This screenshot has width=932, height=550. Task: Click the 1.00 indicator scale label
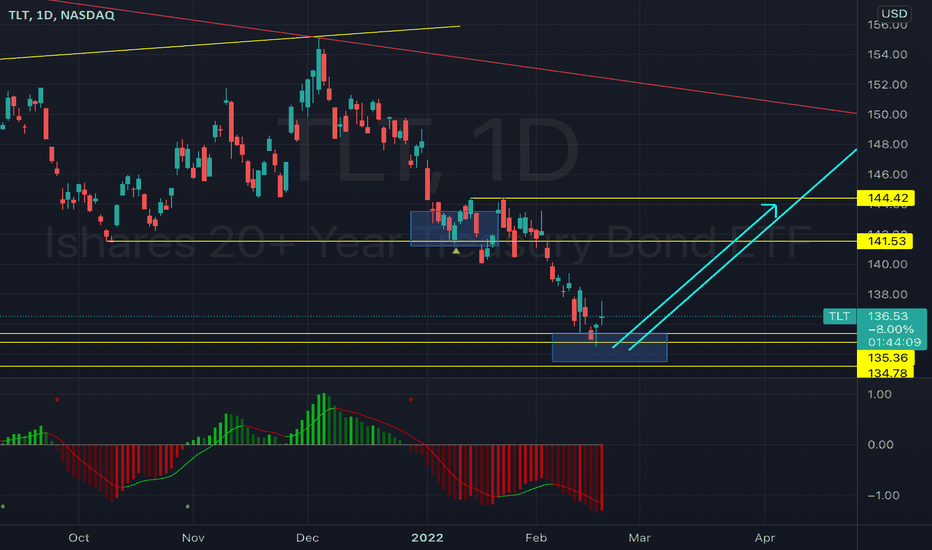click(x=880, y=394)
